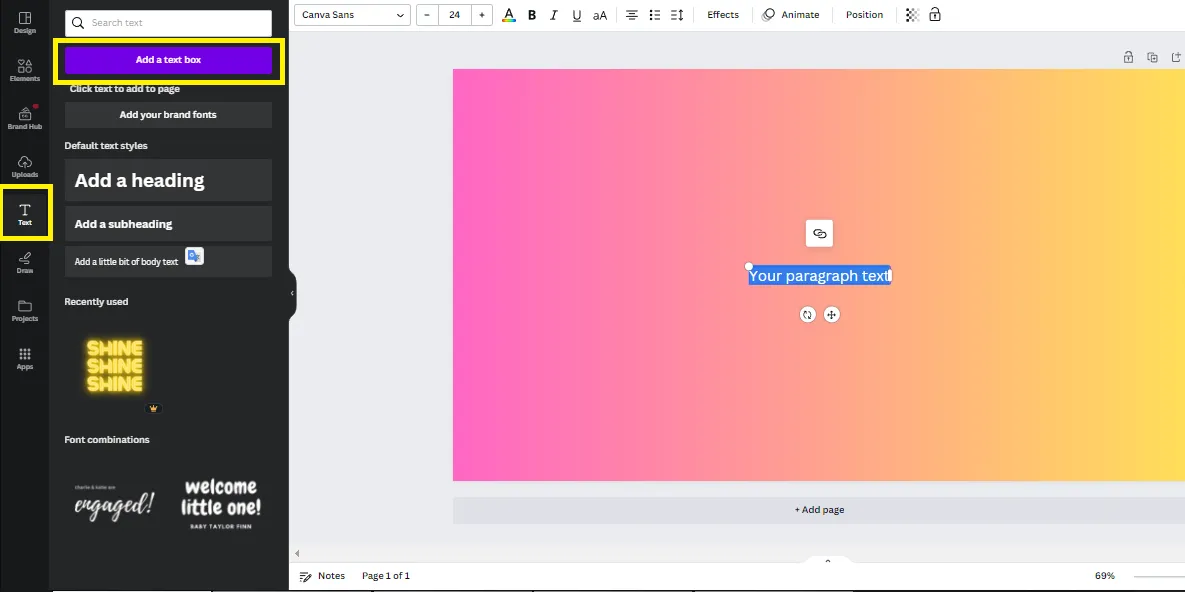Image resolution: width=1185 pixels, height=592 pixels.
Task: Click the Your paragraph text box
Action: pyautogui.click(x=820, y=276)
